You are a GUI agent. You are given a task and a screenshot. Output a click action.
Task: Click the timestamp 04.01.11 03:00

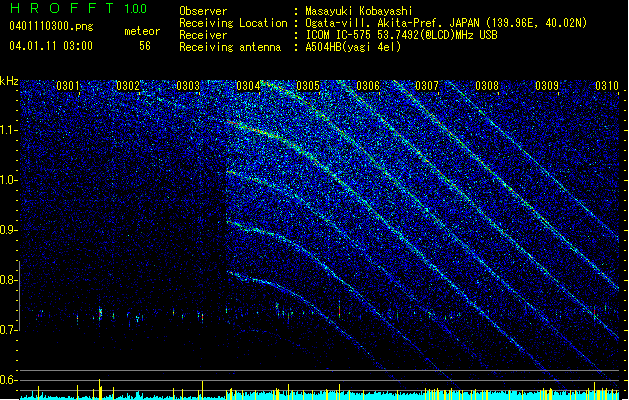pos(51,46)
